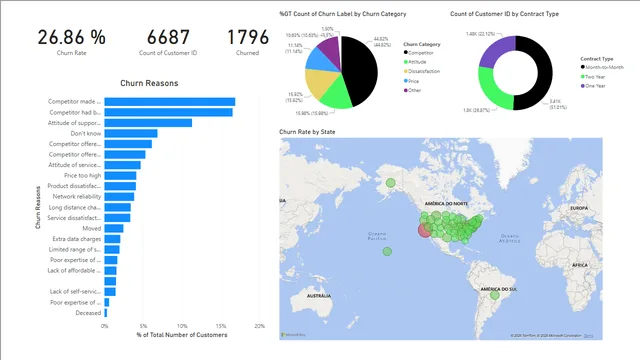Click the 1796 Churned card
The width and height of the screenshot is (640, 360).
(x=248, y=42)
